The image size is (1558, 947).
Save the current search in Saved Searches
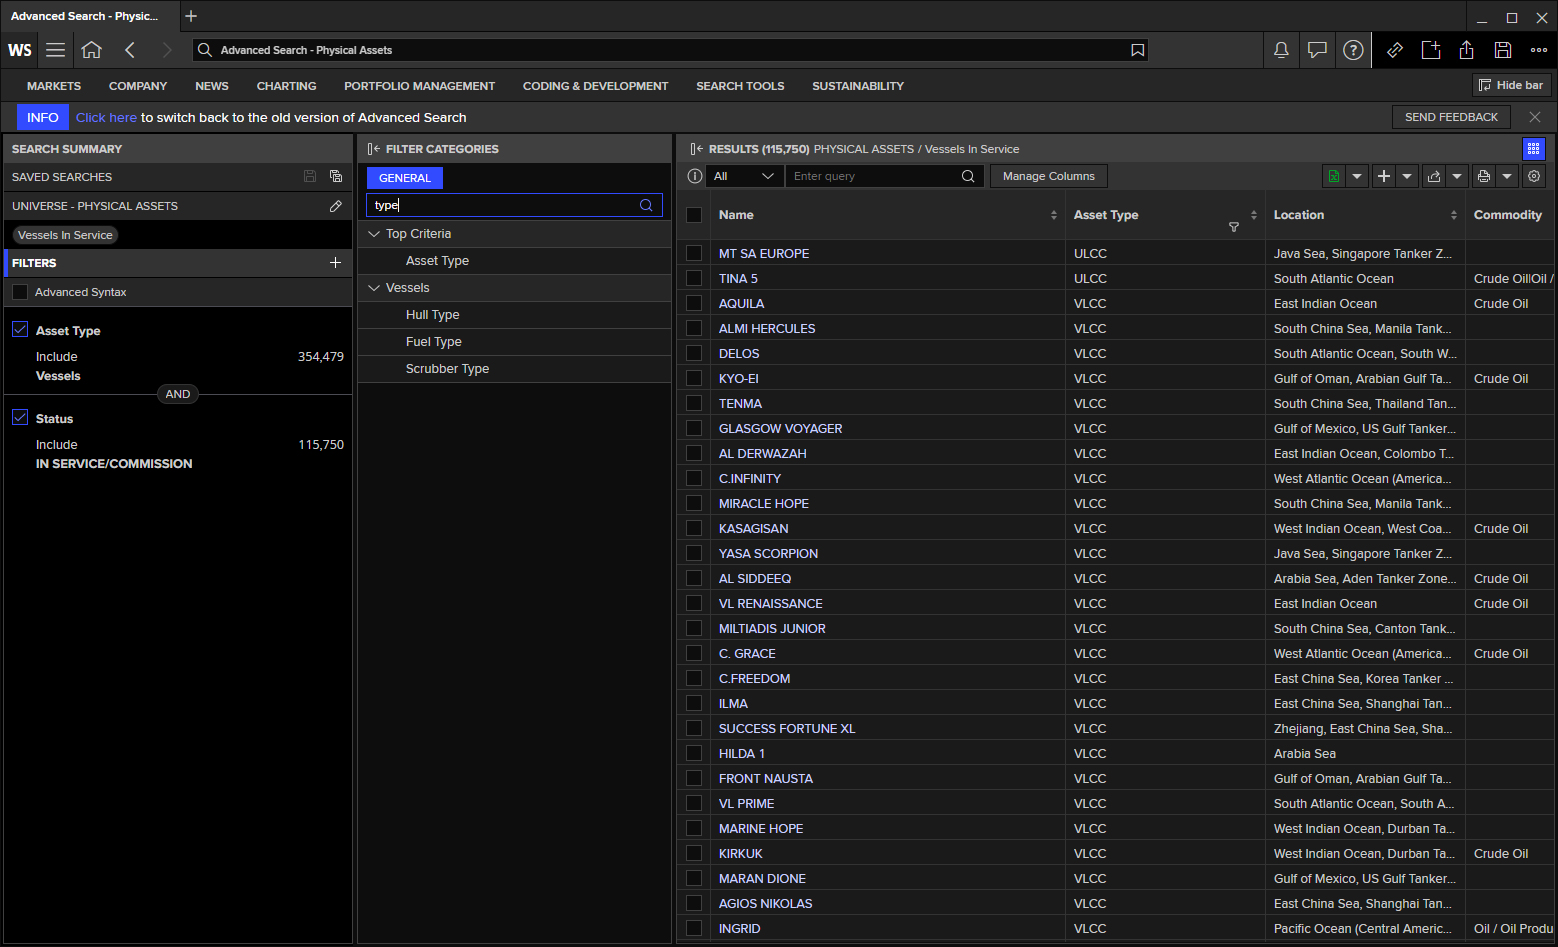coord(310,176)
